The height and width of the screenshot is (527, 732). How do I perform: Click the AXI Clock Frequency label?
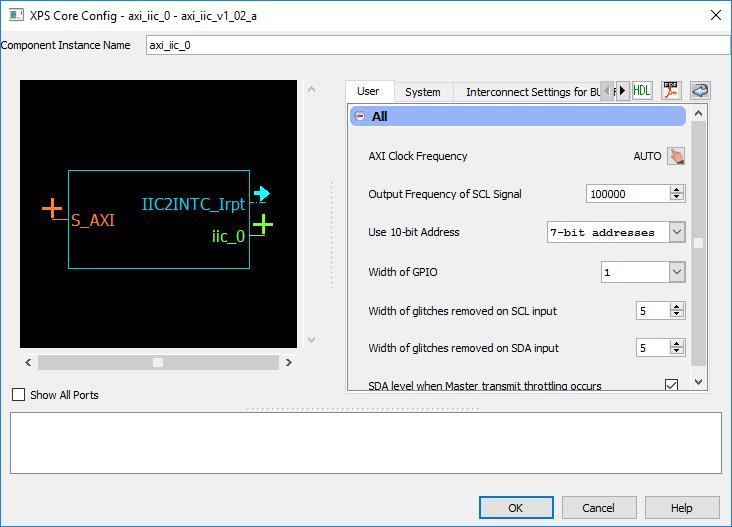click(x=418, y=156)
